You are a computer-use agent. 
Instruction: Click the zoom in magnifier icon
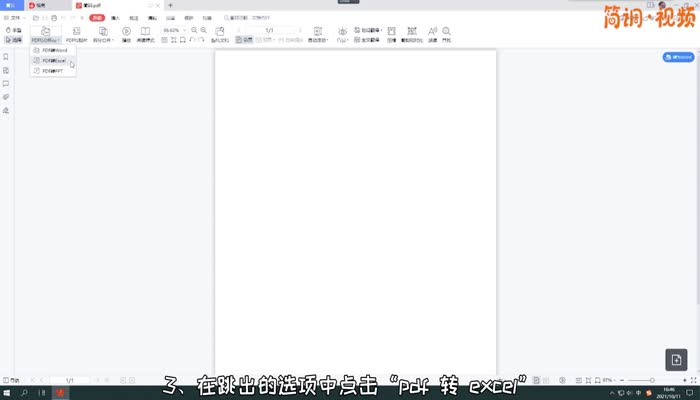click(204, 30)
